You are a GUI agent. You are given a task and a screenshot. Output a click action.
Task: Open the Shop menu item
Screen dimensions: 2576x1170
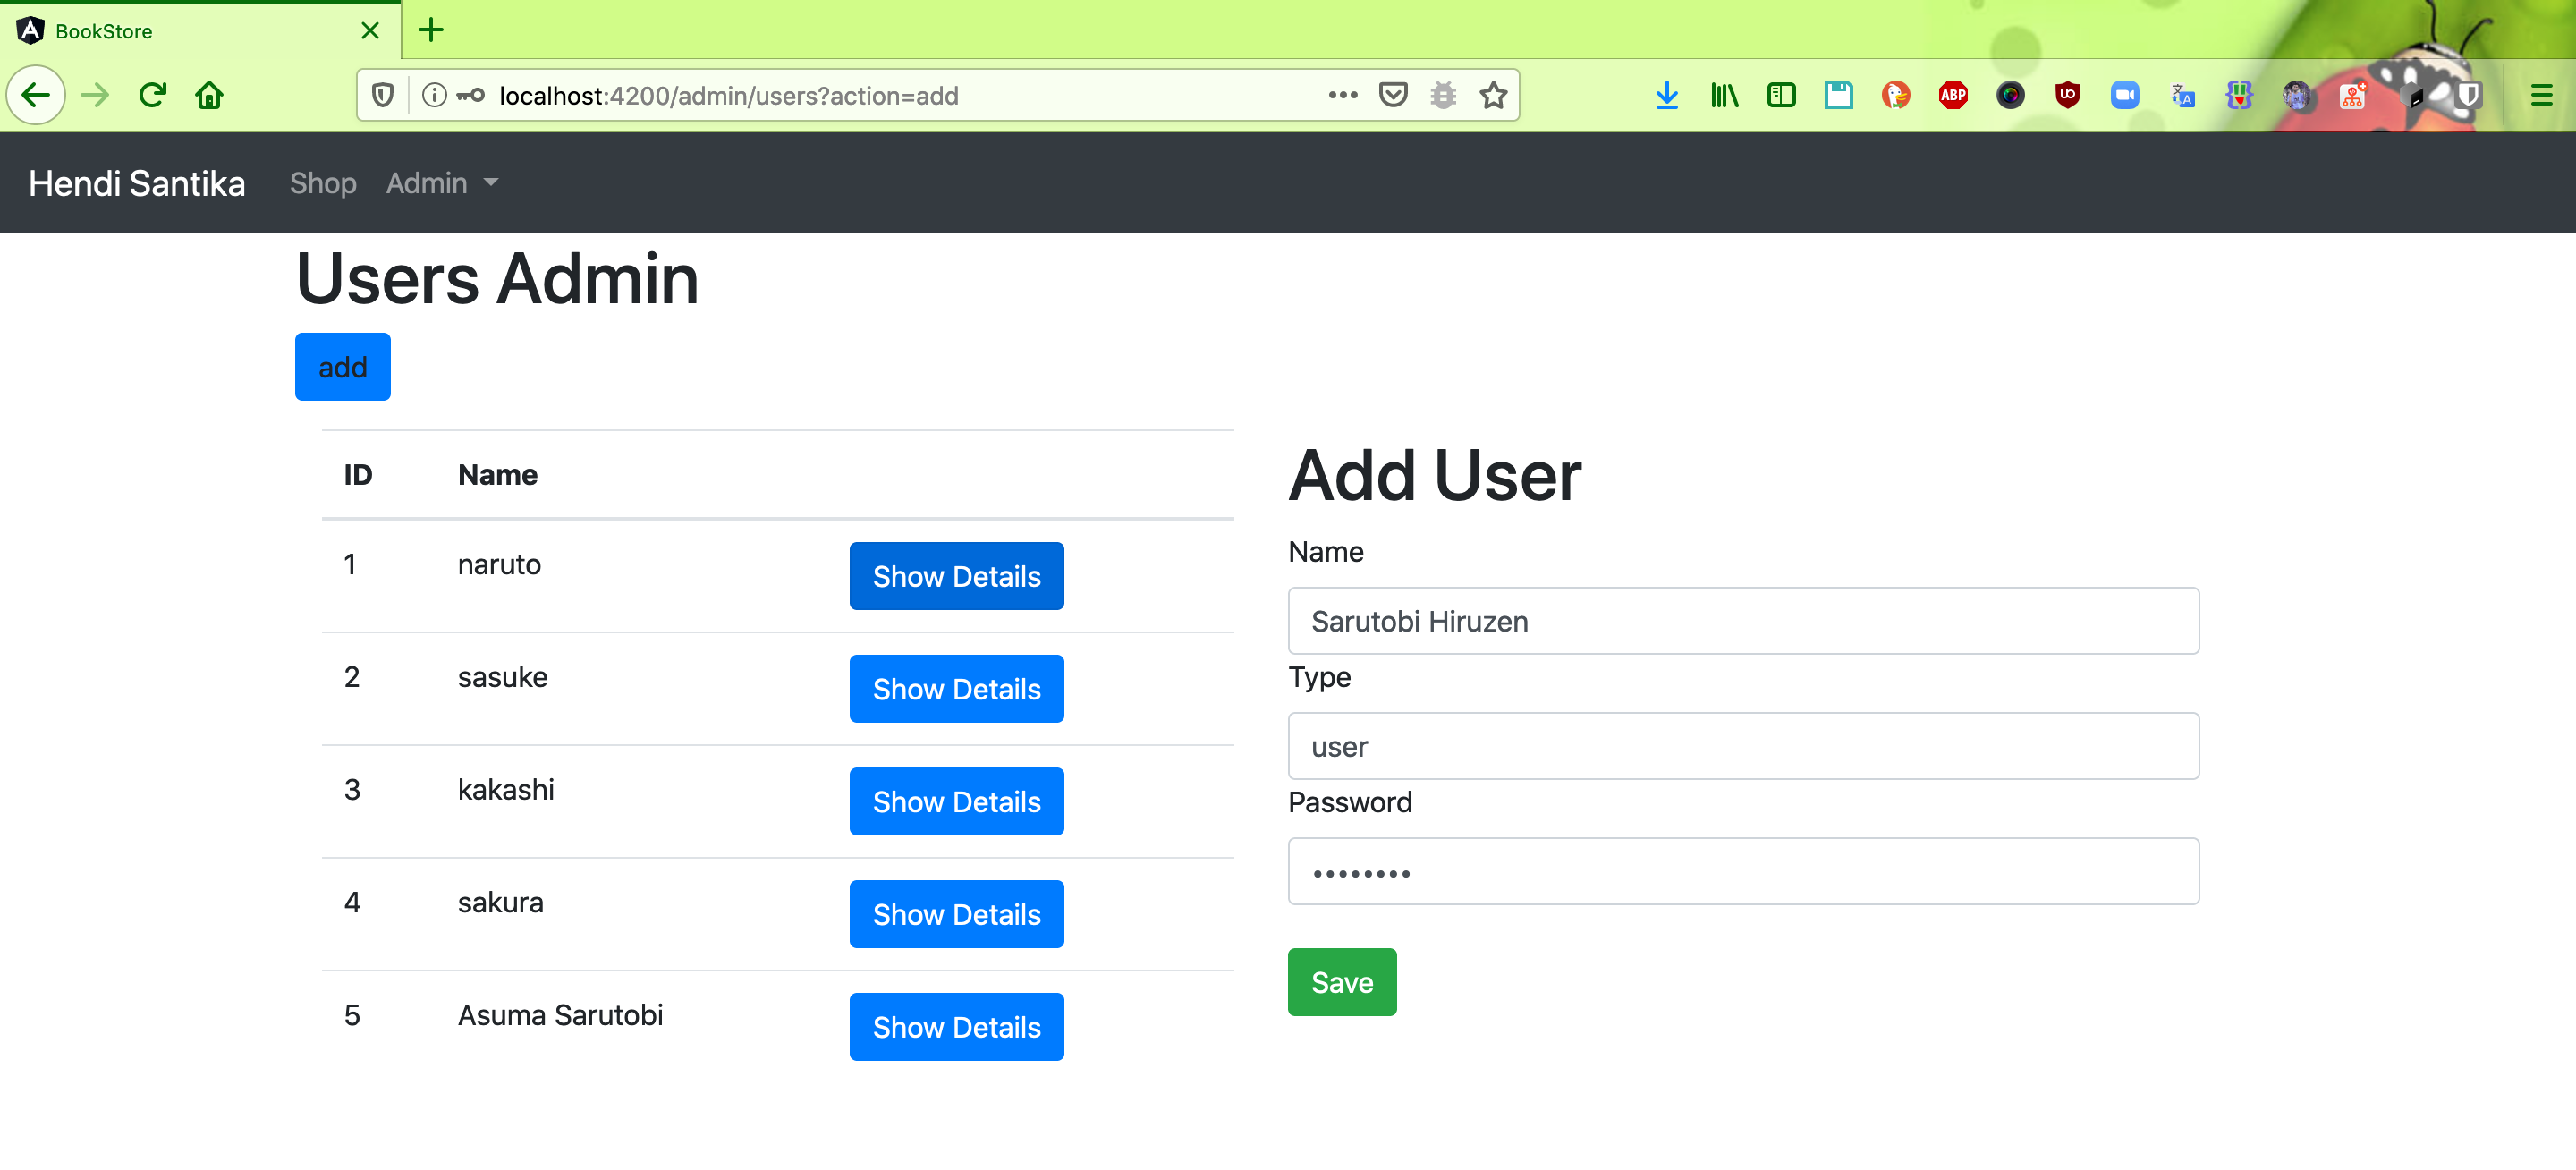click(324, 181)
